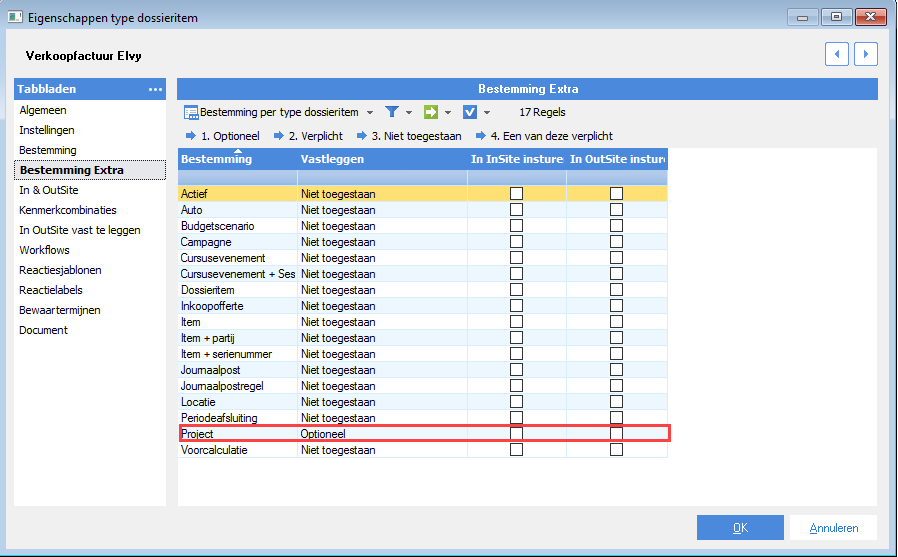Click the 17 Regels count label
Image resolution: width=898 pixels, height=557 pixels.
(x=542, y=112)
